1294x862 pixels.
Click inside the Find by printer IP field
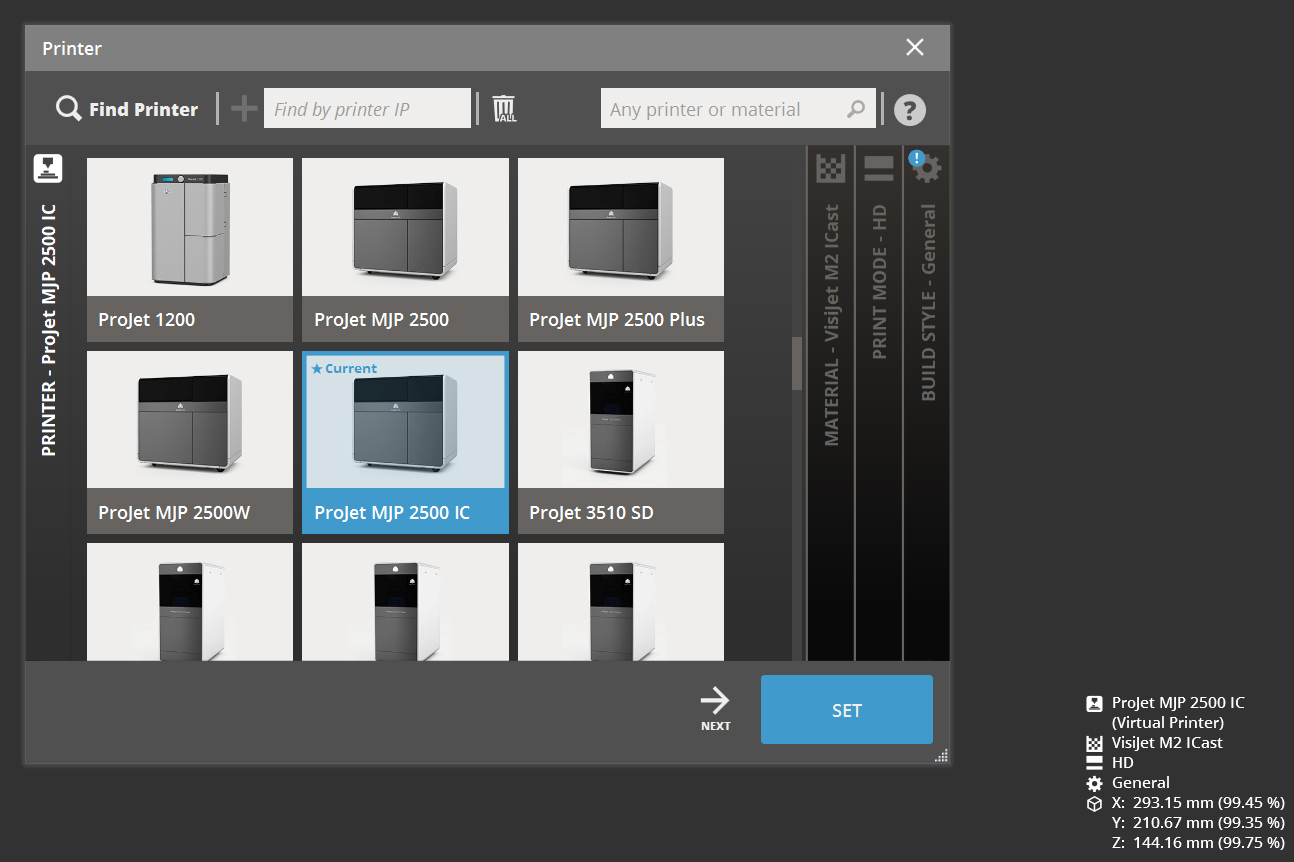click(x=367, y=107)
